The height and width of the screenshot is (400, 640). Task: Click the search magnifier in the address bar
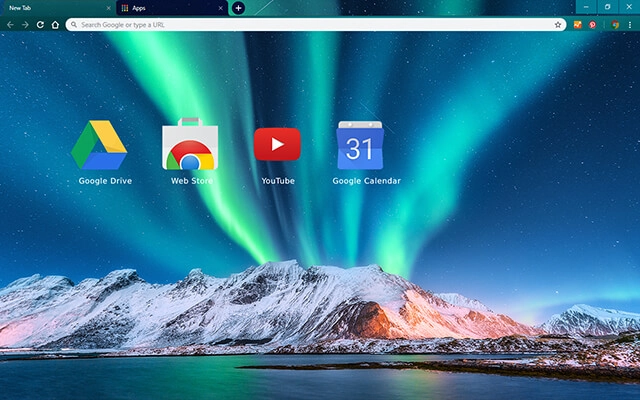(73, 25)
